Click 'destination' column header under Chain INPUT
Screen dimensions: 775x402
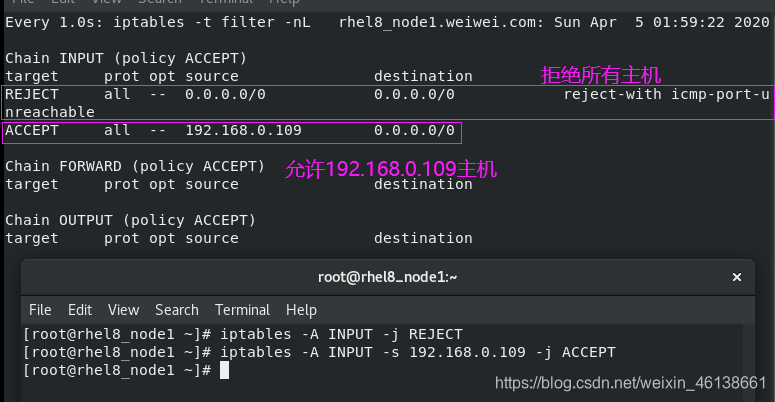tap(423, 76)
